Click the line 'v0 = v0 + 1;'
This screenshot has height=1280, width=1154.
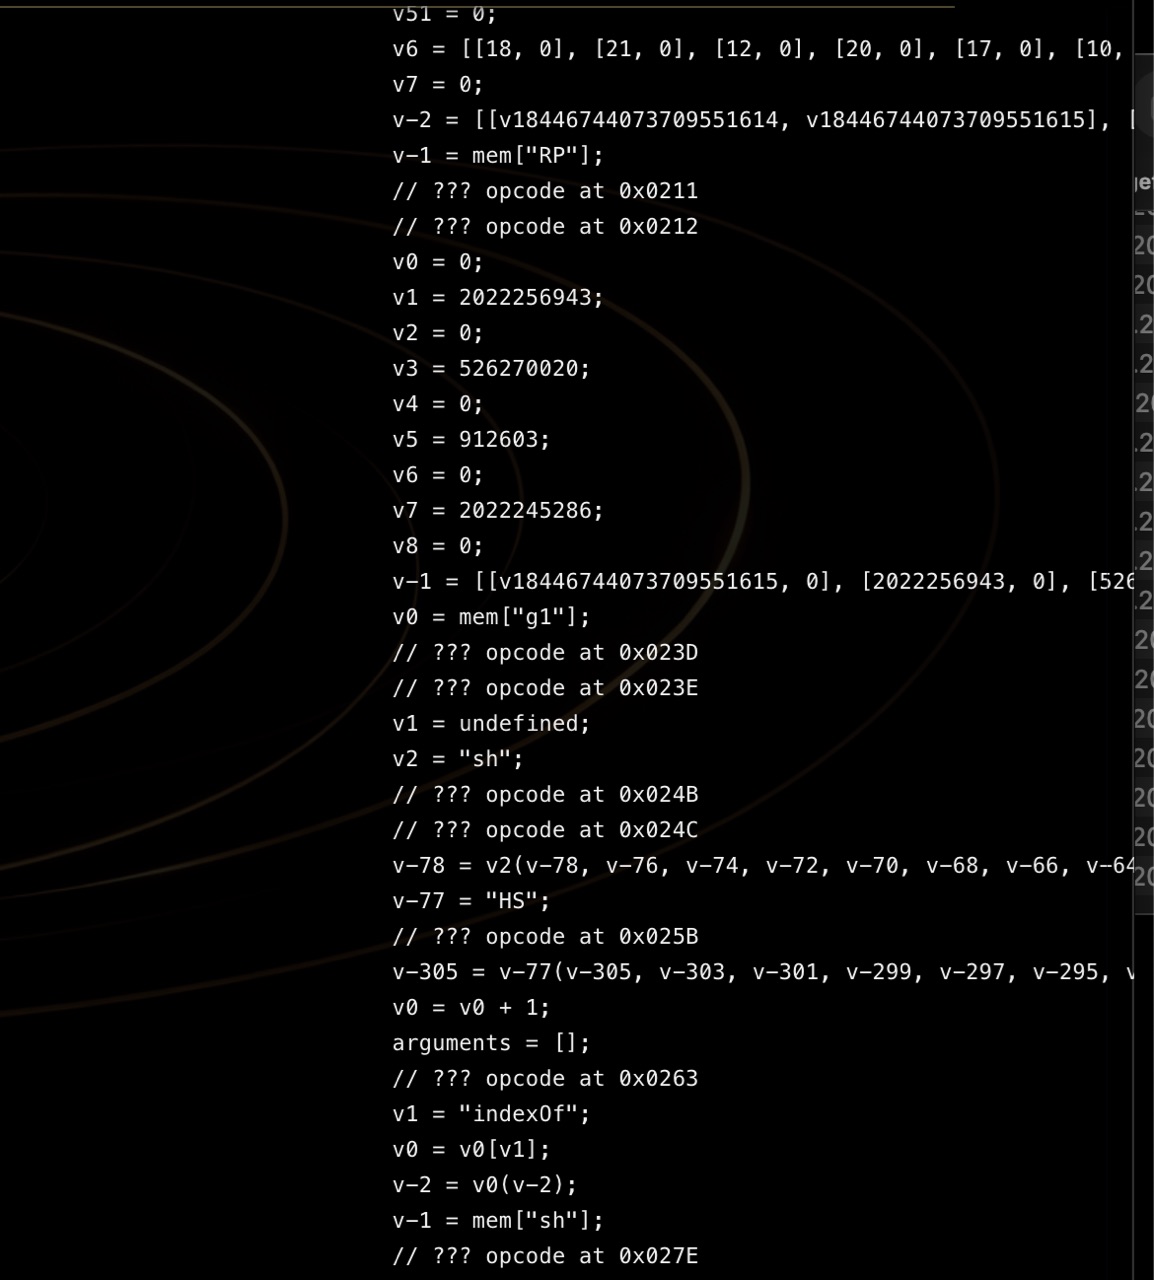pos(471,1008)
